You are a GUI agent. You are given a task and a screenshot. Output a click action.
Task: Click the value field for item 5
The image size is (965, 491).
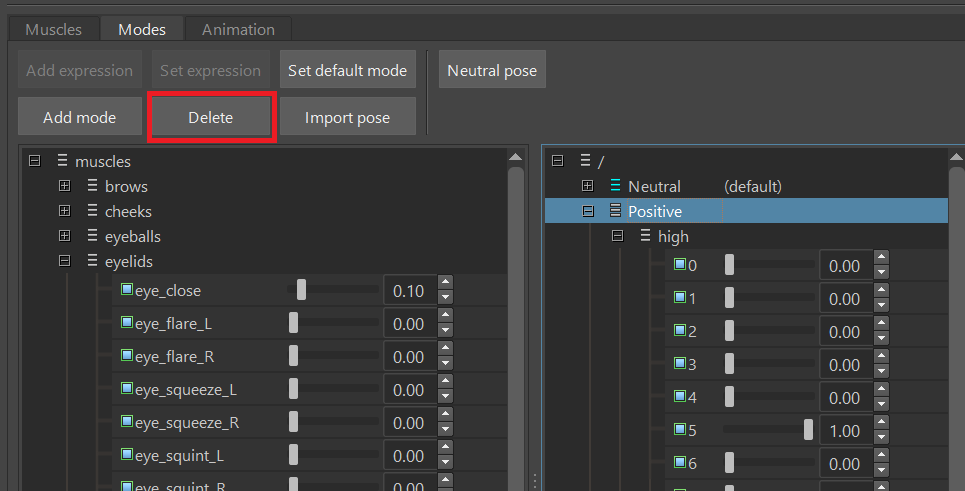click(x=845, y=430)
